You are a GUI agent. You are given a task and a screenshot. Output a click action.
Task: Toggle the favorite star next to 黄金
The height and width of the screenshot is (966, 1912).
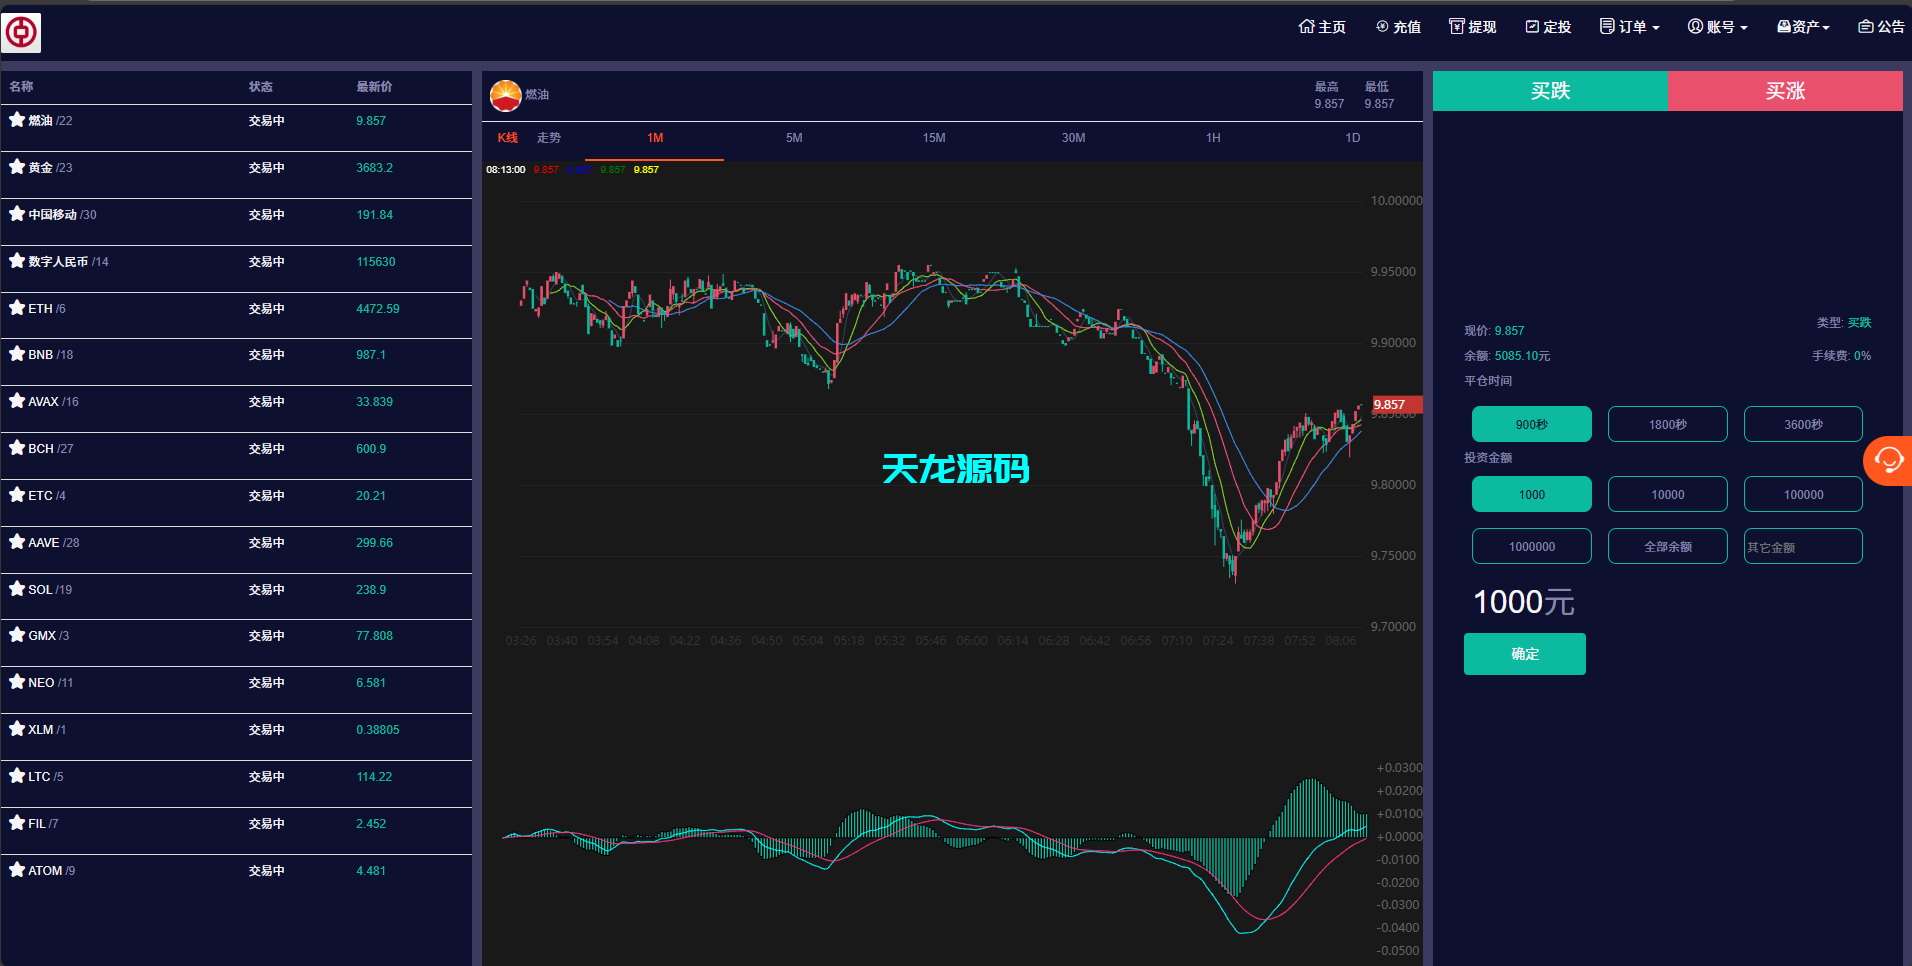point(16,166)
